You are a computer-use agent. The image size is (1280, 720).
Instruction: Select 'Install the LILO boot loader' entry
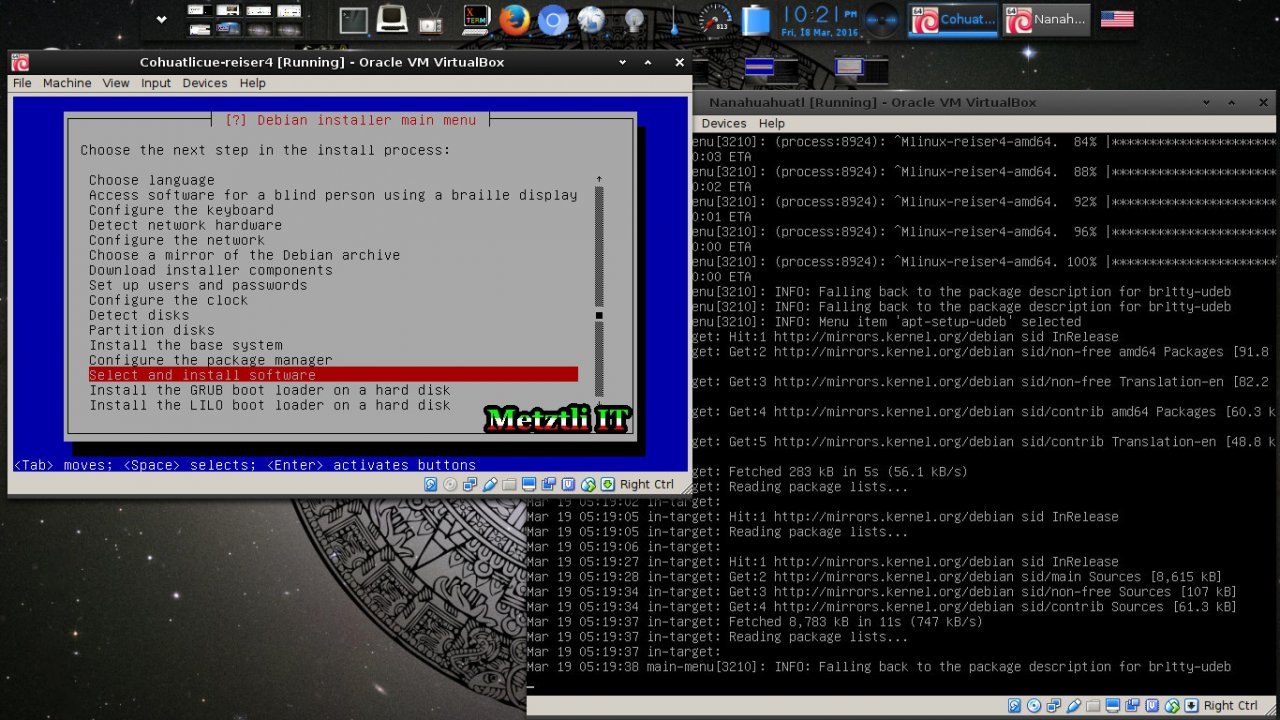point(269,405)
